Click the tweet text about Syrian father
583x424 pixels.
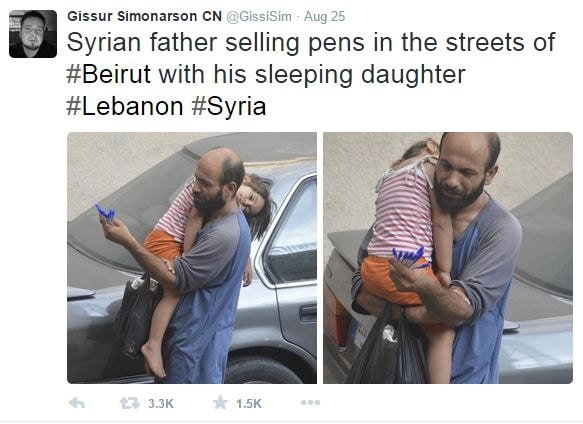[311, 74]
